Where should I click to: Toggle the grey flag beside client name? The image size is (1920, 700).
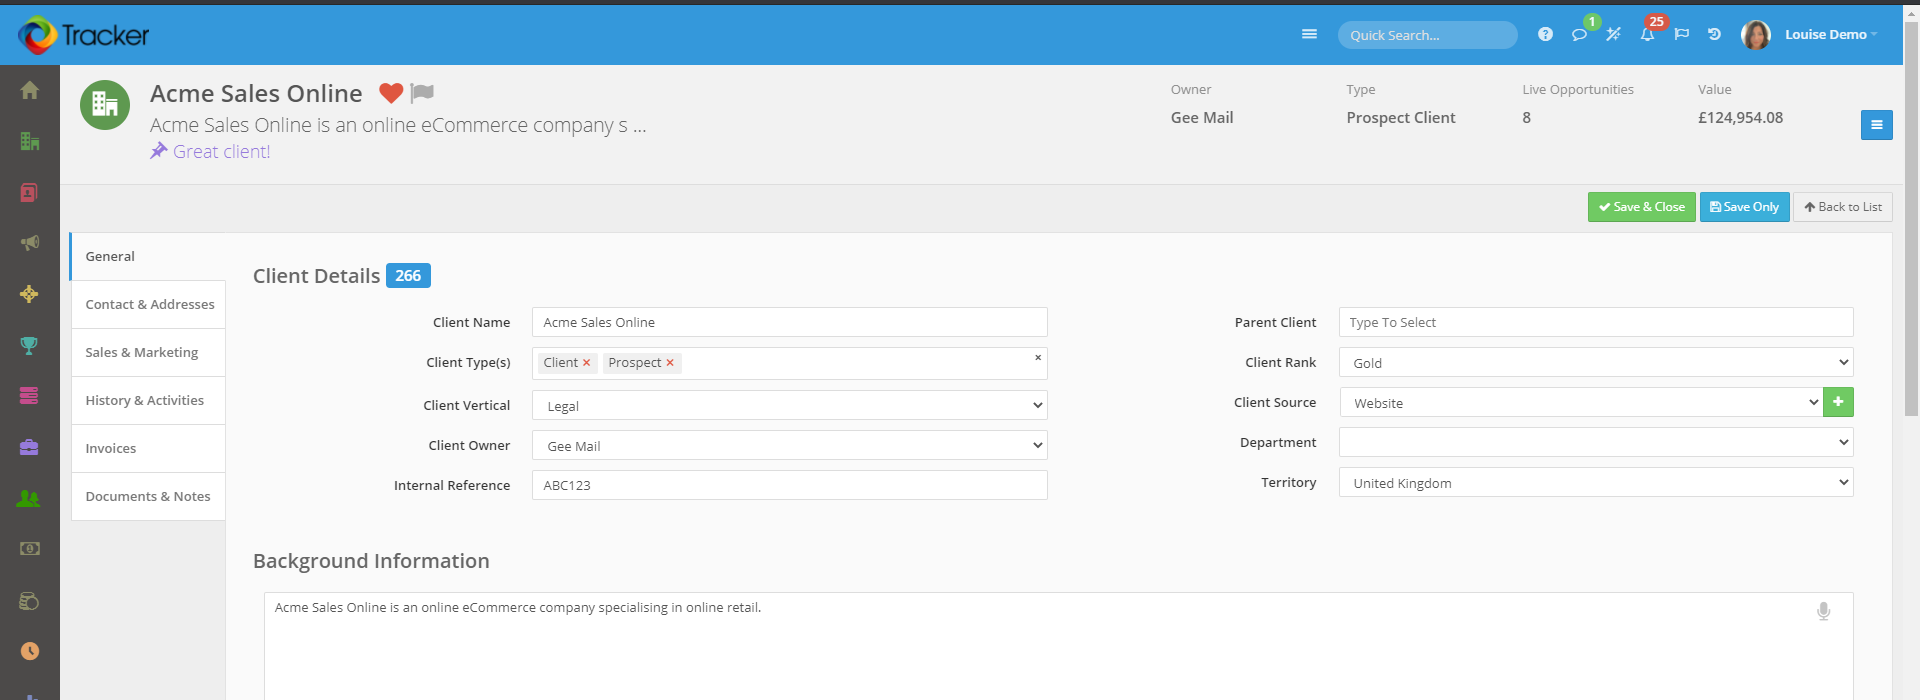tap(423, 93)
